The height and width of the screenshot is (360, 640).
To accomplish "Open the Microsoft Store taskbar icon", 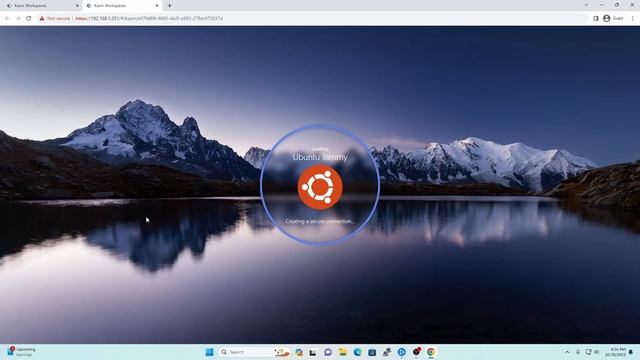I will 372,352.
